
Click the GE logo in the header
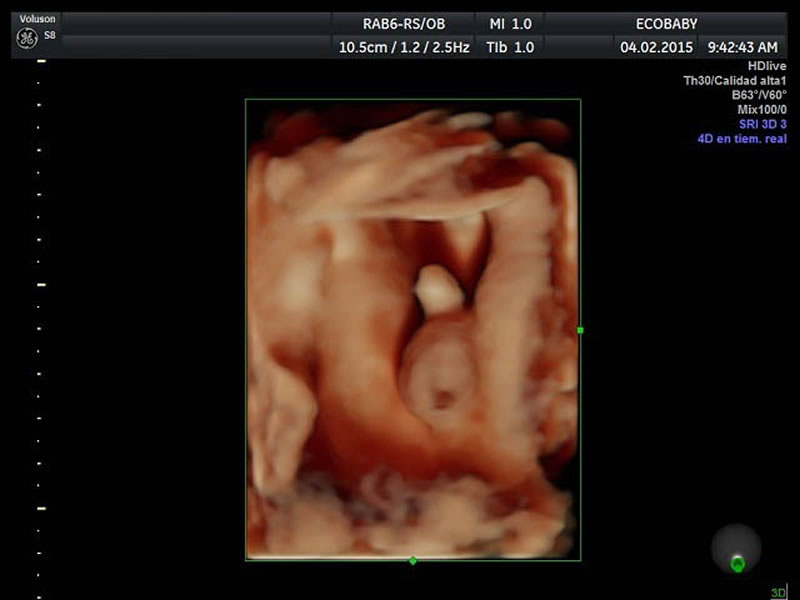click(27, 39)
